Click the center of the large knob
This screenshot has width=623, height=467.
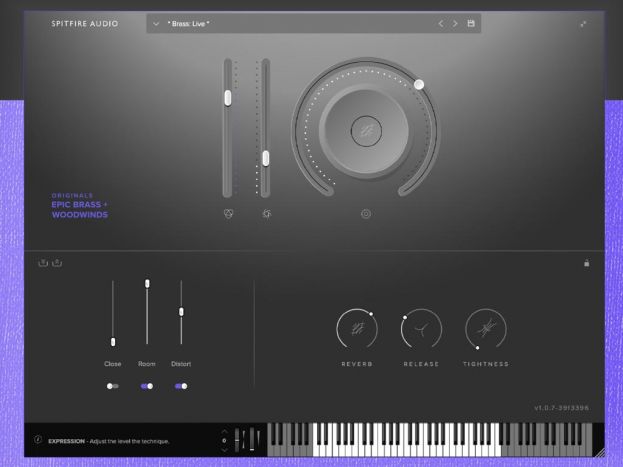(366, 129)
